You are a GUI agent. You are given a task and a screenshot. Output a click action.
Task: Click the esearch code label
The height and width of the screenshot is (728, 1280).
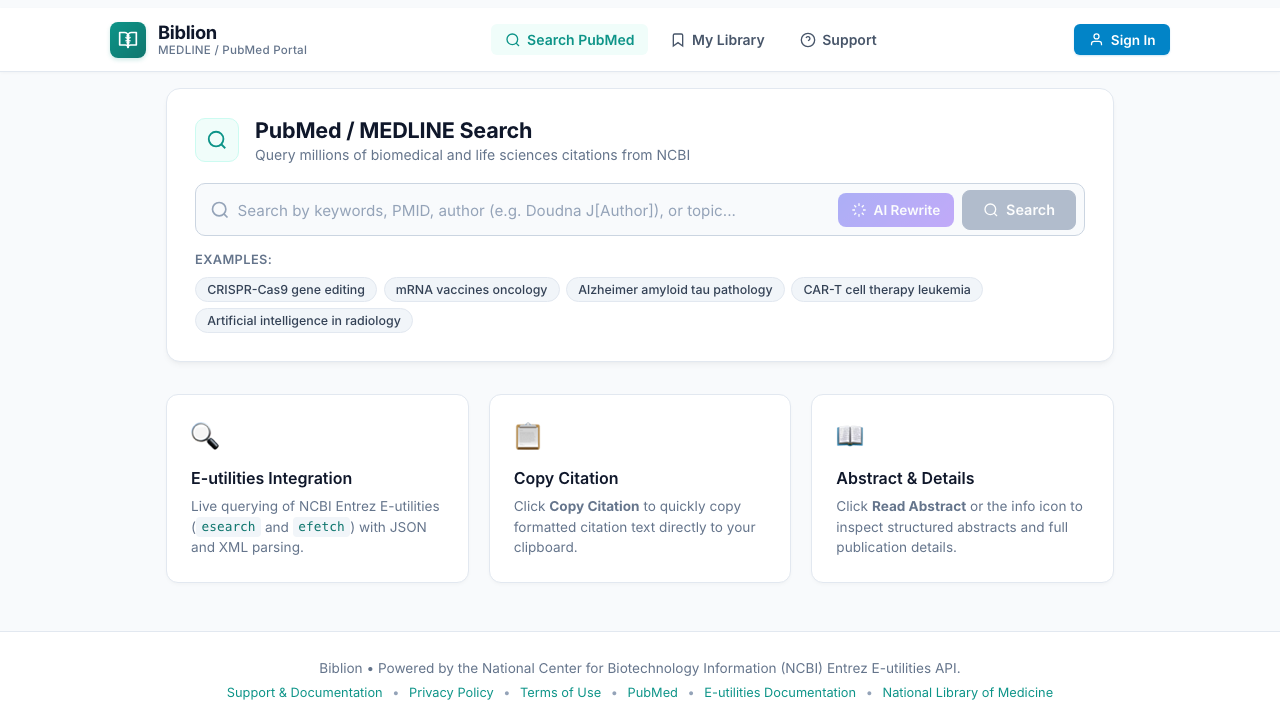(229, 527)
